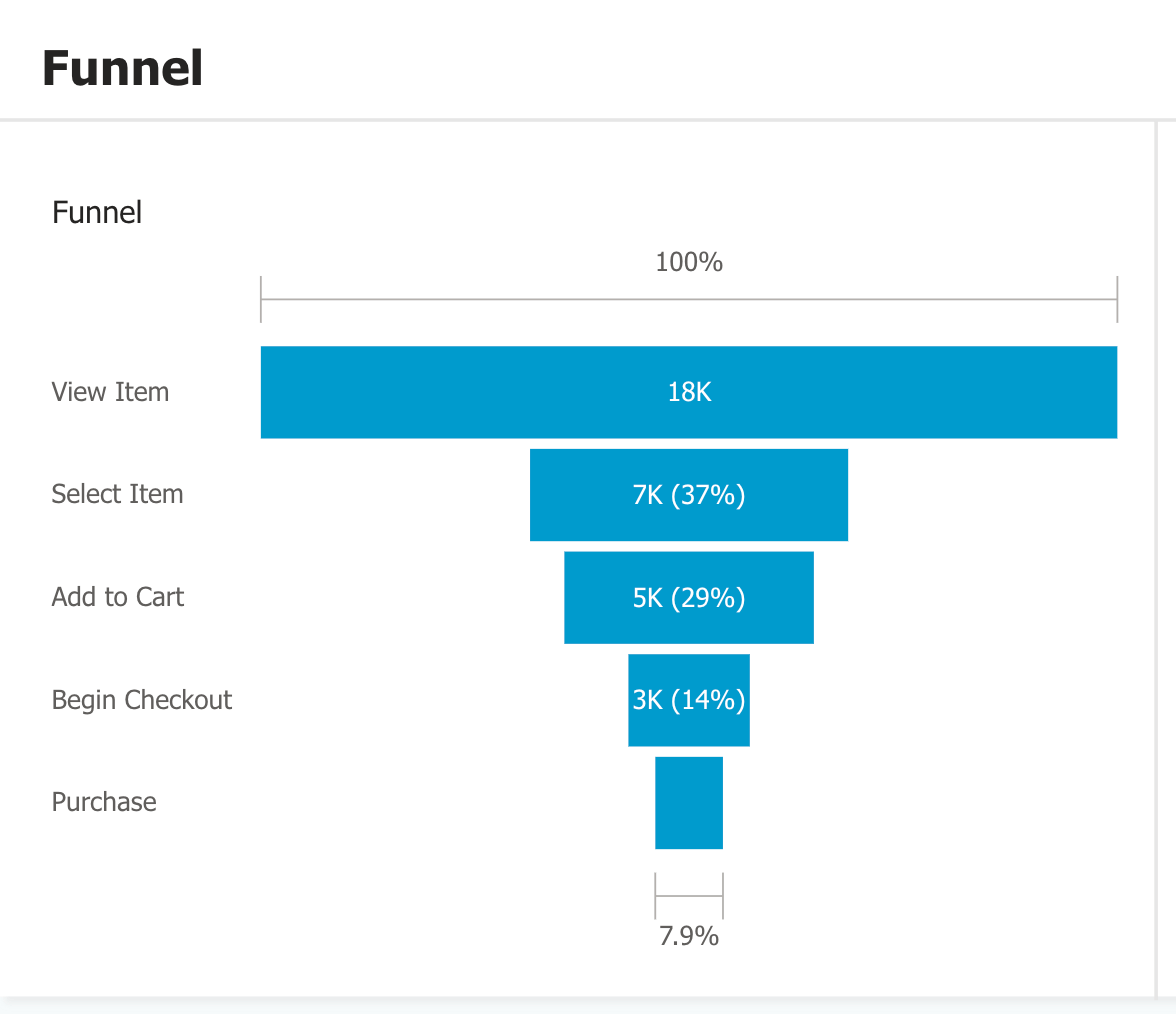Click the 100% top scale label
The height and width of the screenshot is (1014, 1176).
[x=688, y=262]
